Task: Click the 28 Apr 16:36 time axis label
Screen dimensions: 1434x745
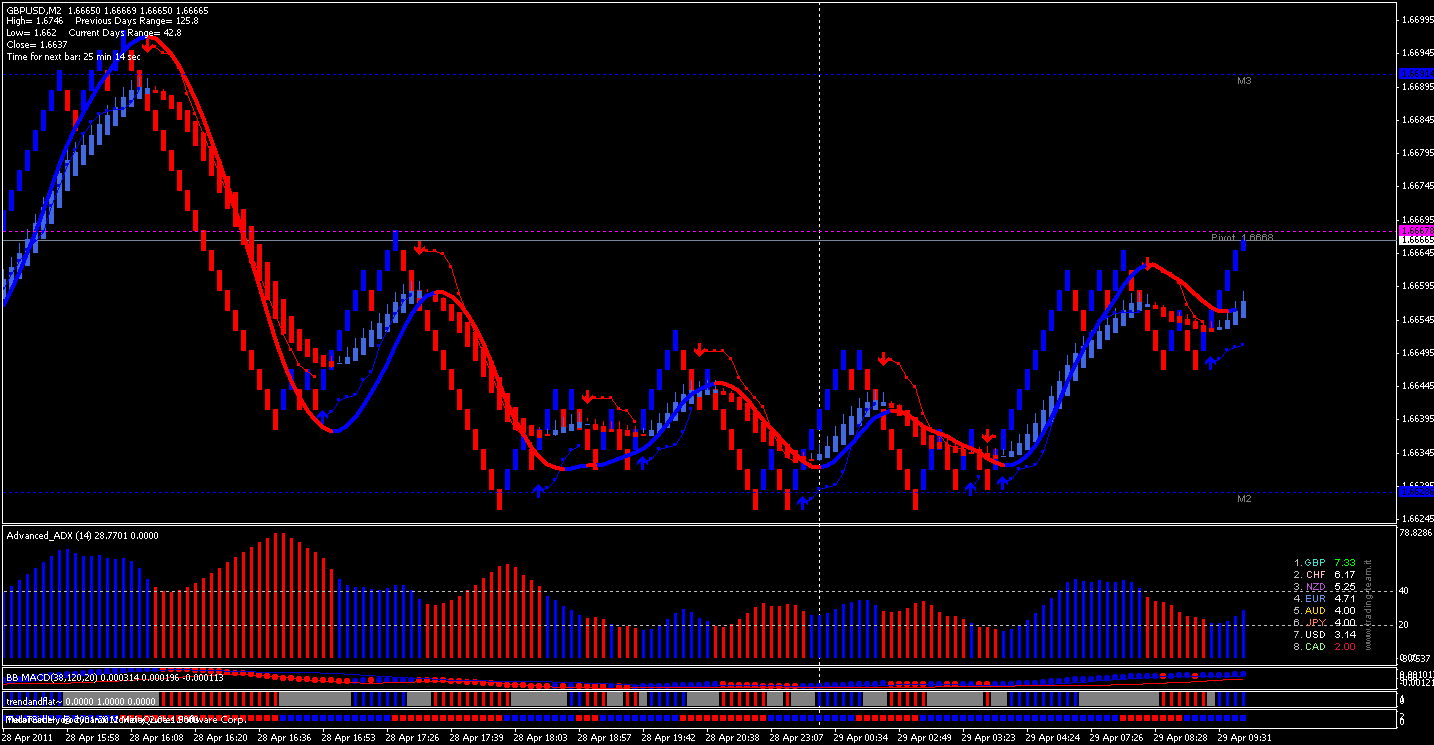Action: pos(287,738)
